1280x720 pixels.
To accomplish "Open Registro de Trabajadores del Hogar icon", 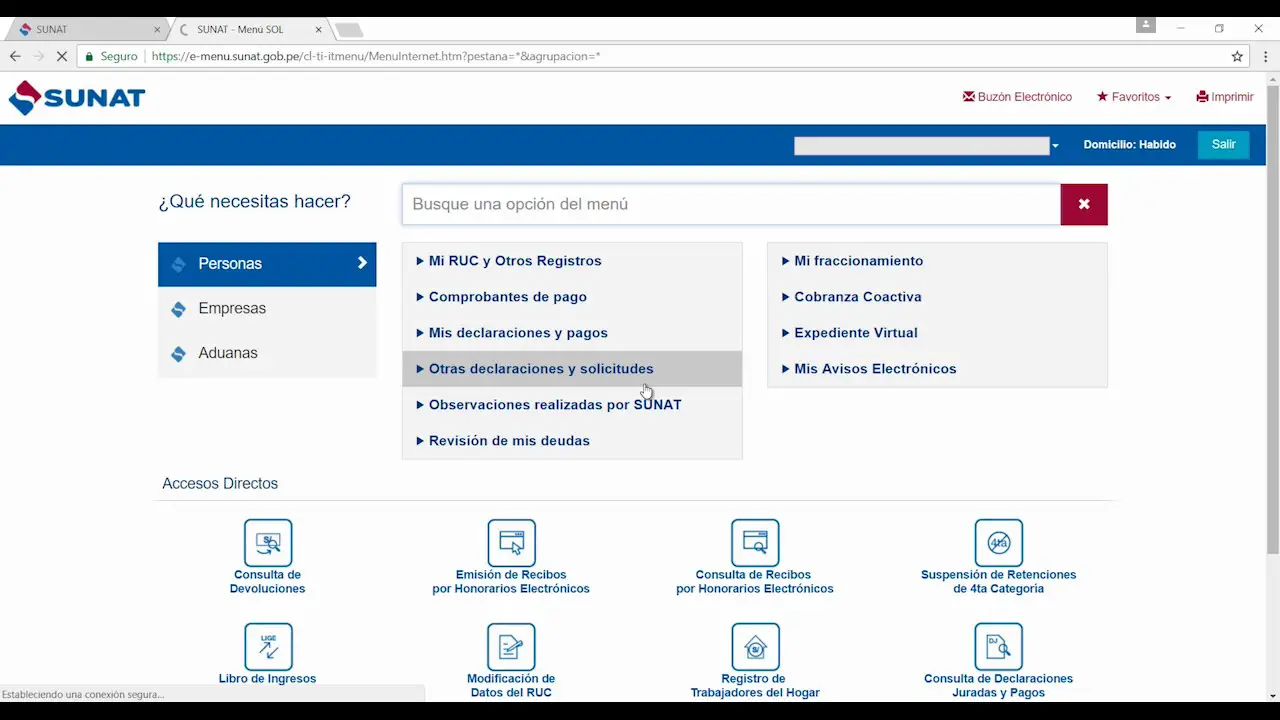I will [755, 647].
